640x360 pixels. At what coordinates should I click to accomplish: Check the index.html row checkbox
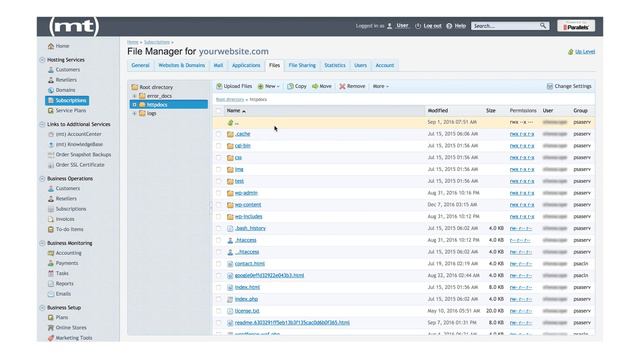click(x=219, y=287)
